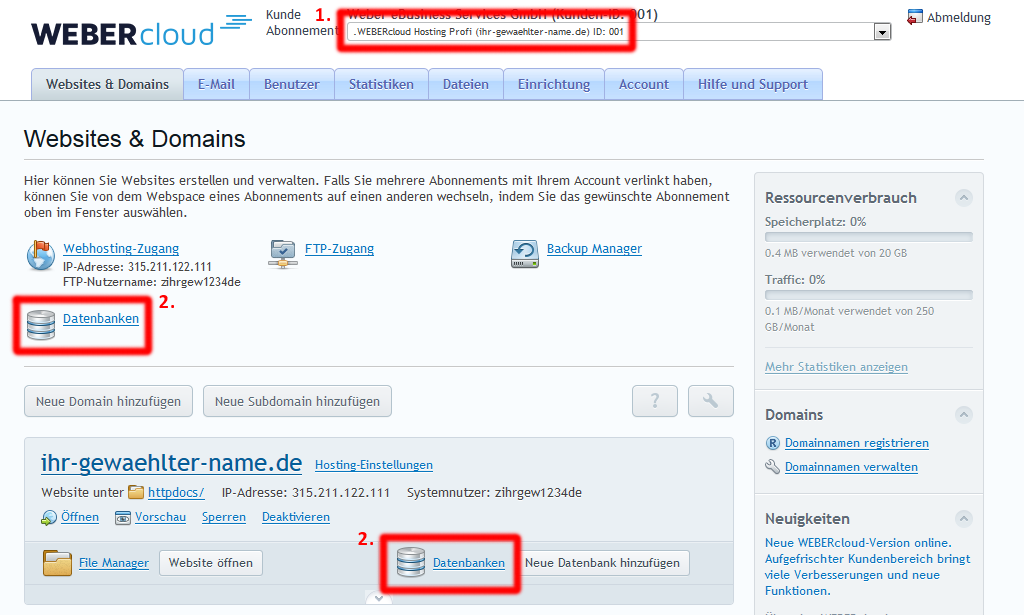Select the Websites & Domains tab
The image size is (1024, 615).
tap(107, 84)
